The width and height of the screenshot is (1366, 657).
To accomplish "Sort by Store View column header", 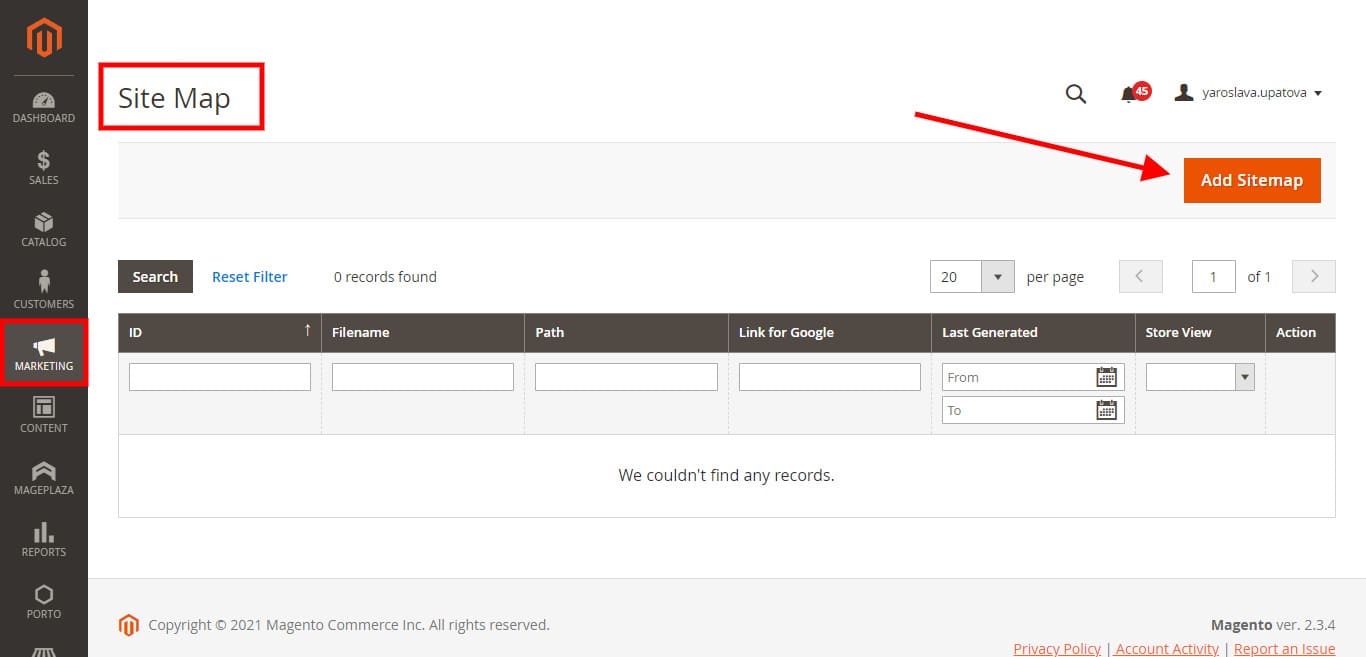I will (x=1200, y=332).
